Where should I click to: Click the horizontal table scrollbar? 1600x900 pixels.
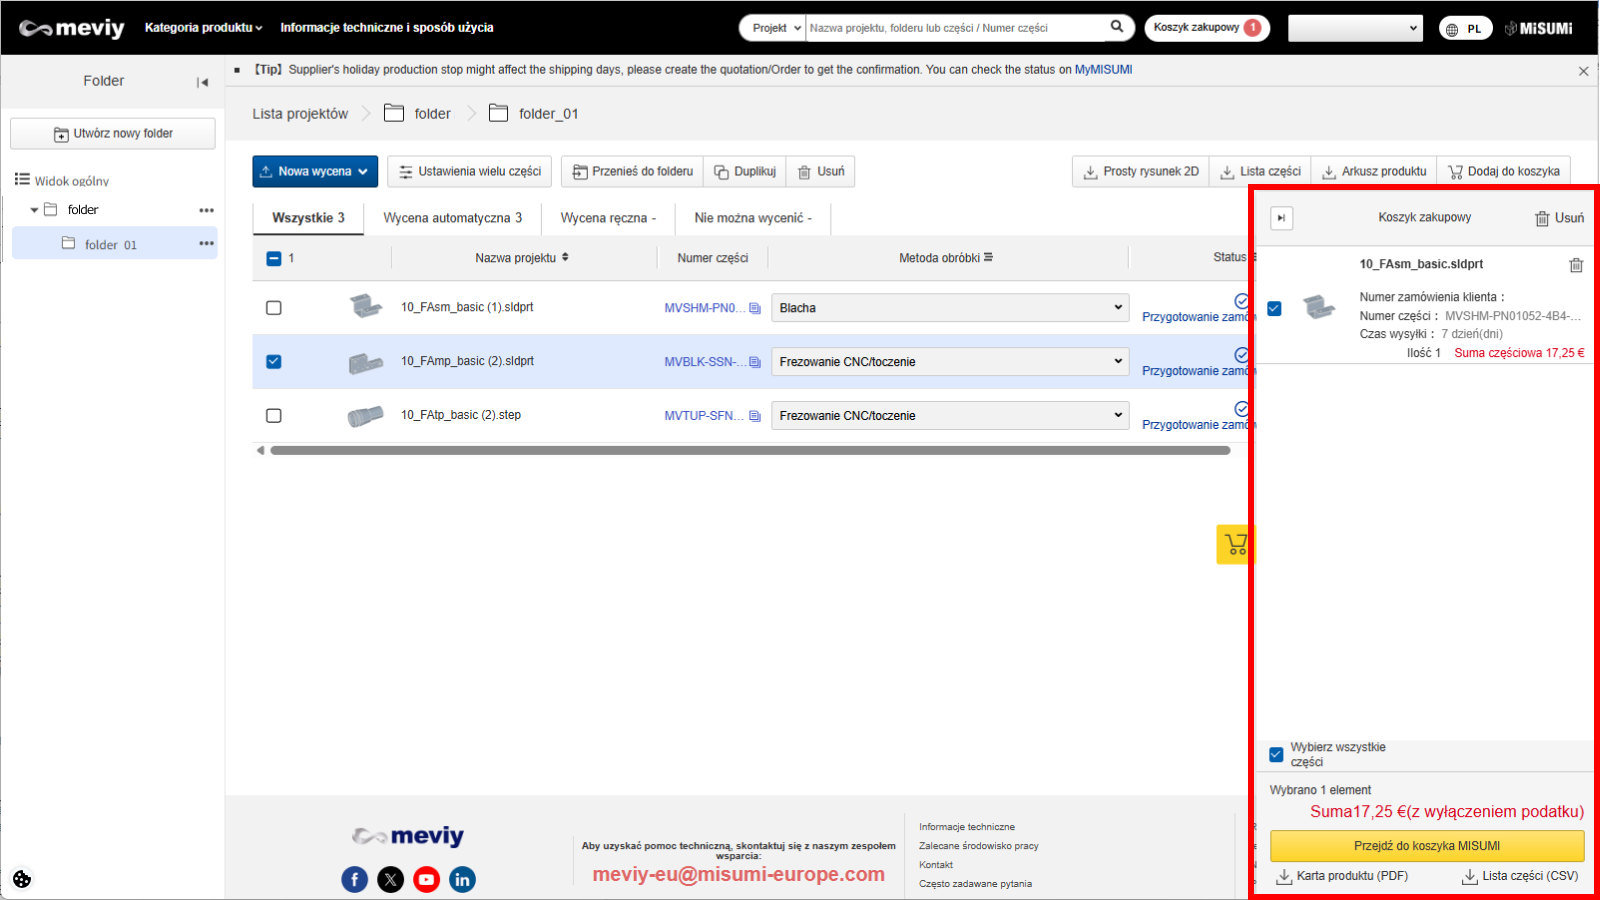750,451
